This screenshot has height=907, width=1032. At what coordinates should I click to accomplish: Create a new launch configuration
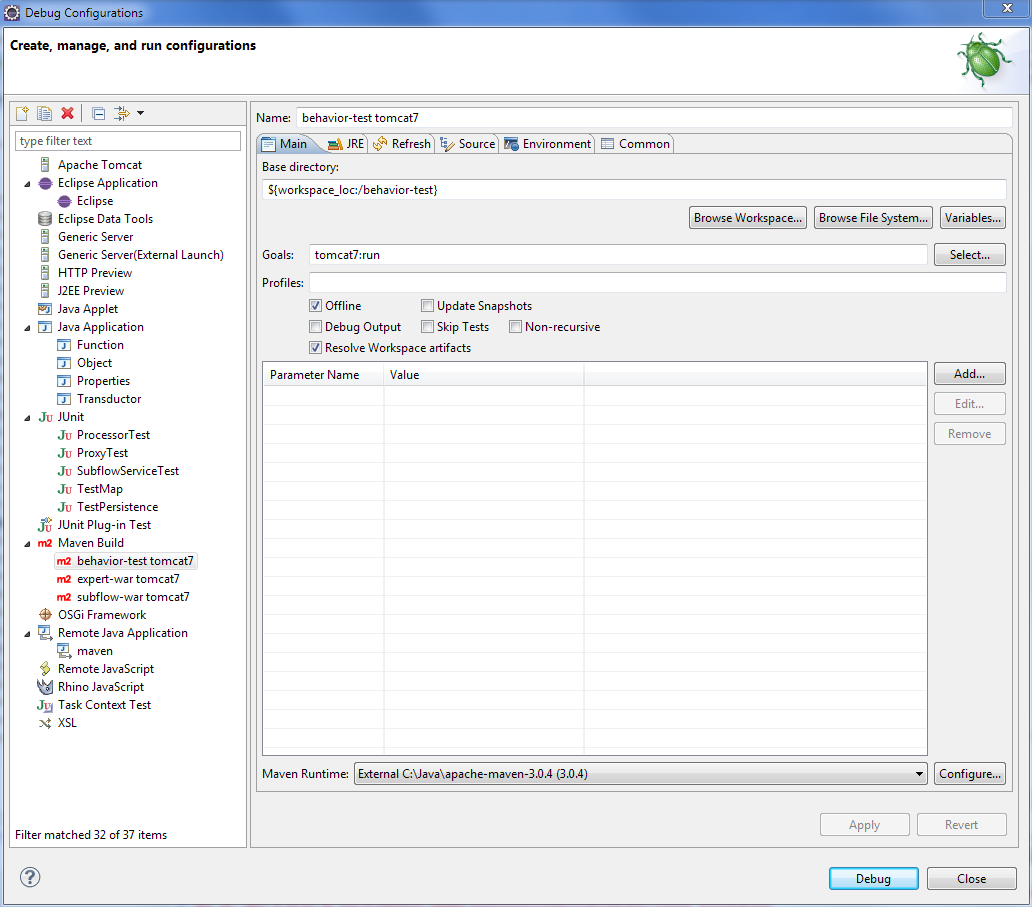22,113
